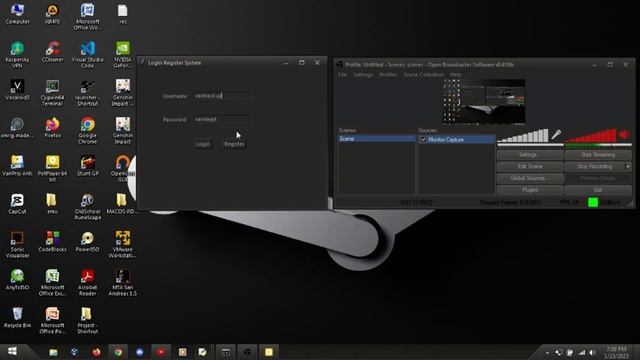Launch Sonic Visualiser from the desktop
Viewport: 640px width, 360px height.
(x=17, y=244)
